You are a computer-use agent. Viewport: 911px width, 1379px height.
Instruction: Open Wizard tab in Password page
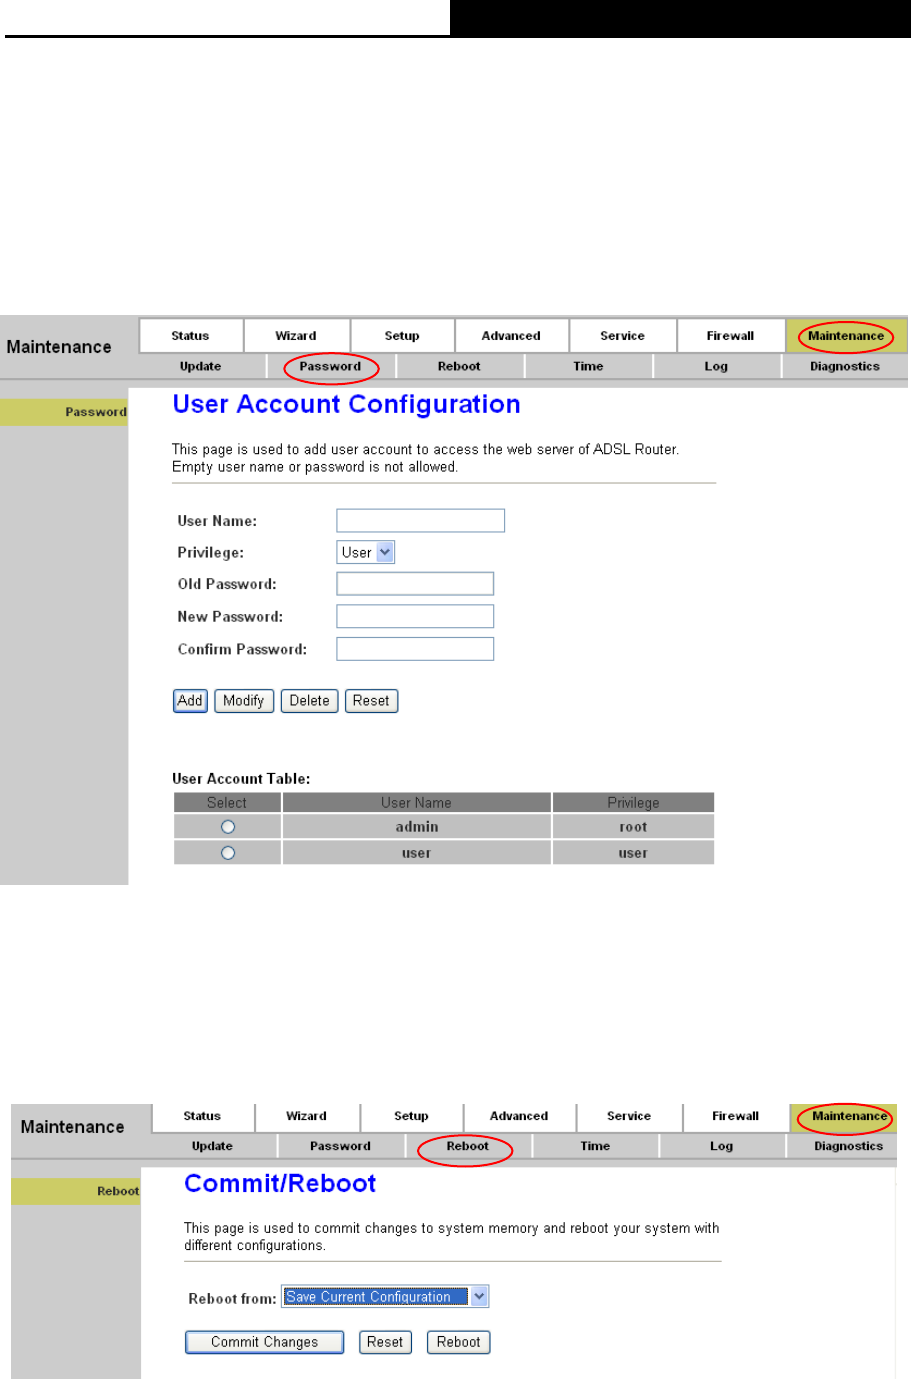pyautogui.click(x=296, y=336)
